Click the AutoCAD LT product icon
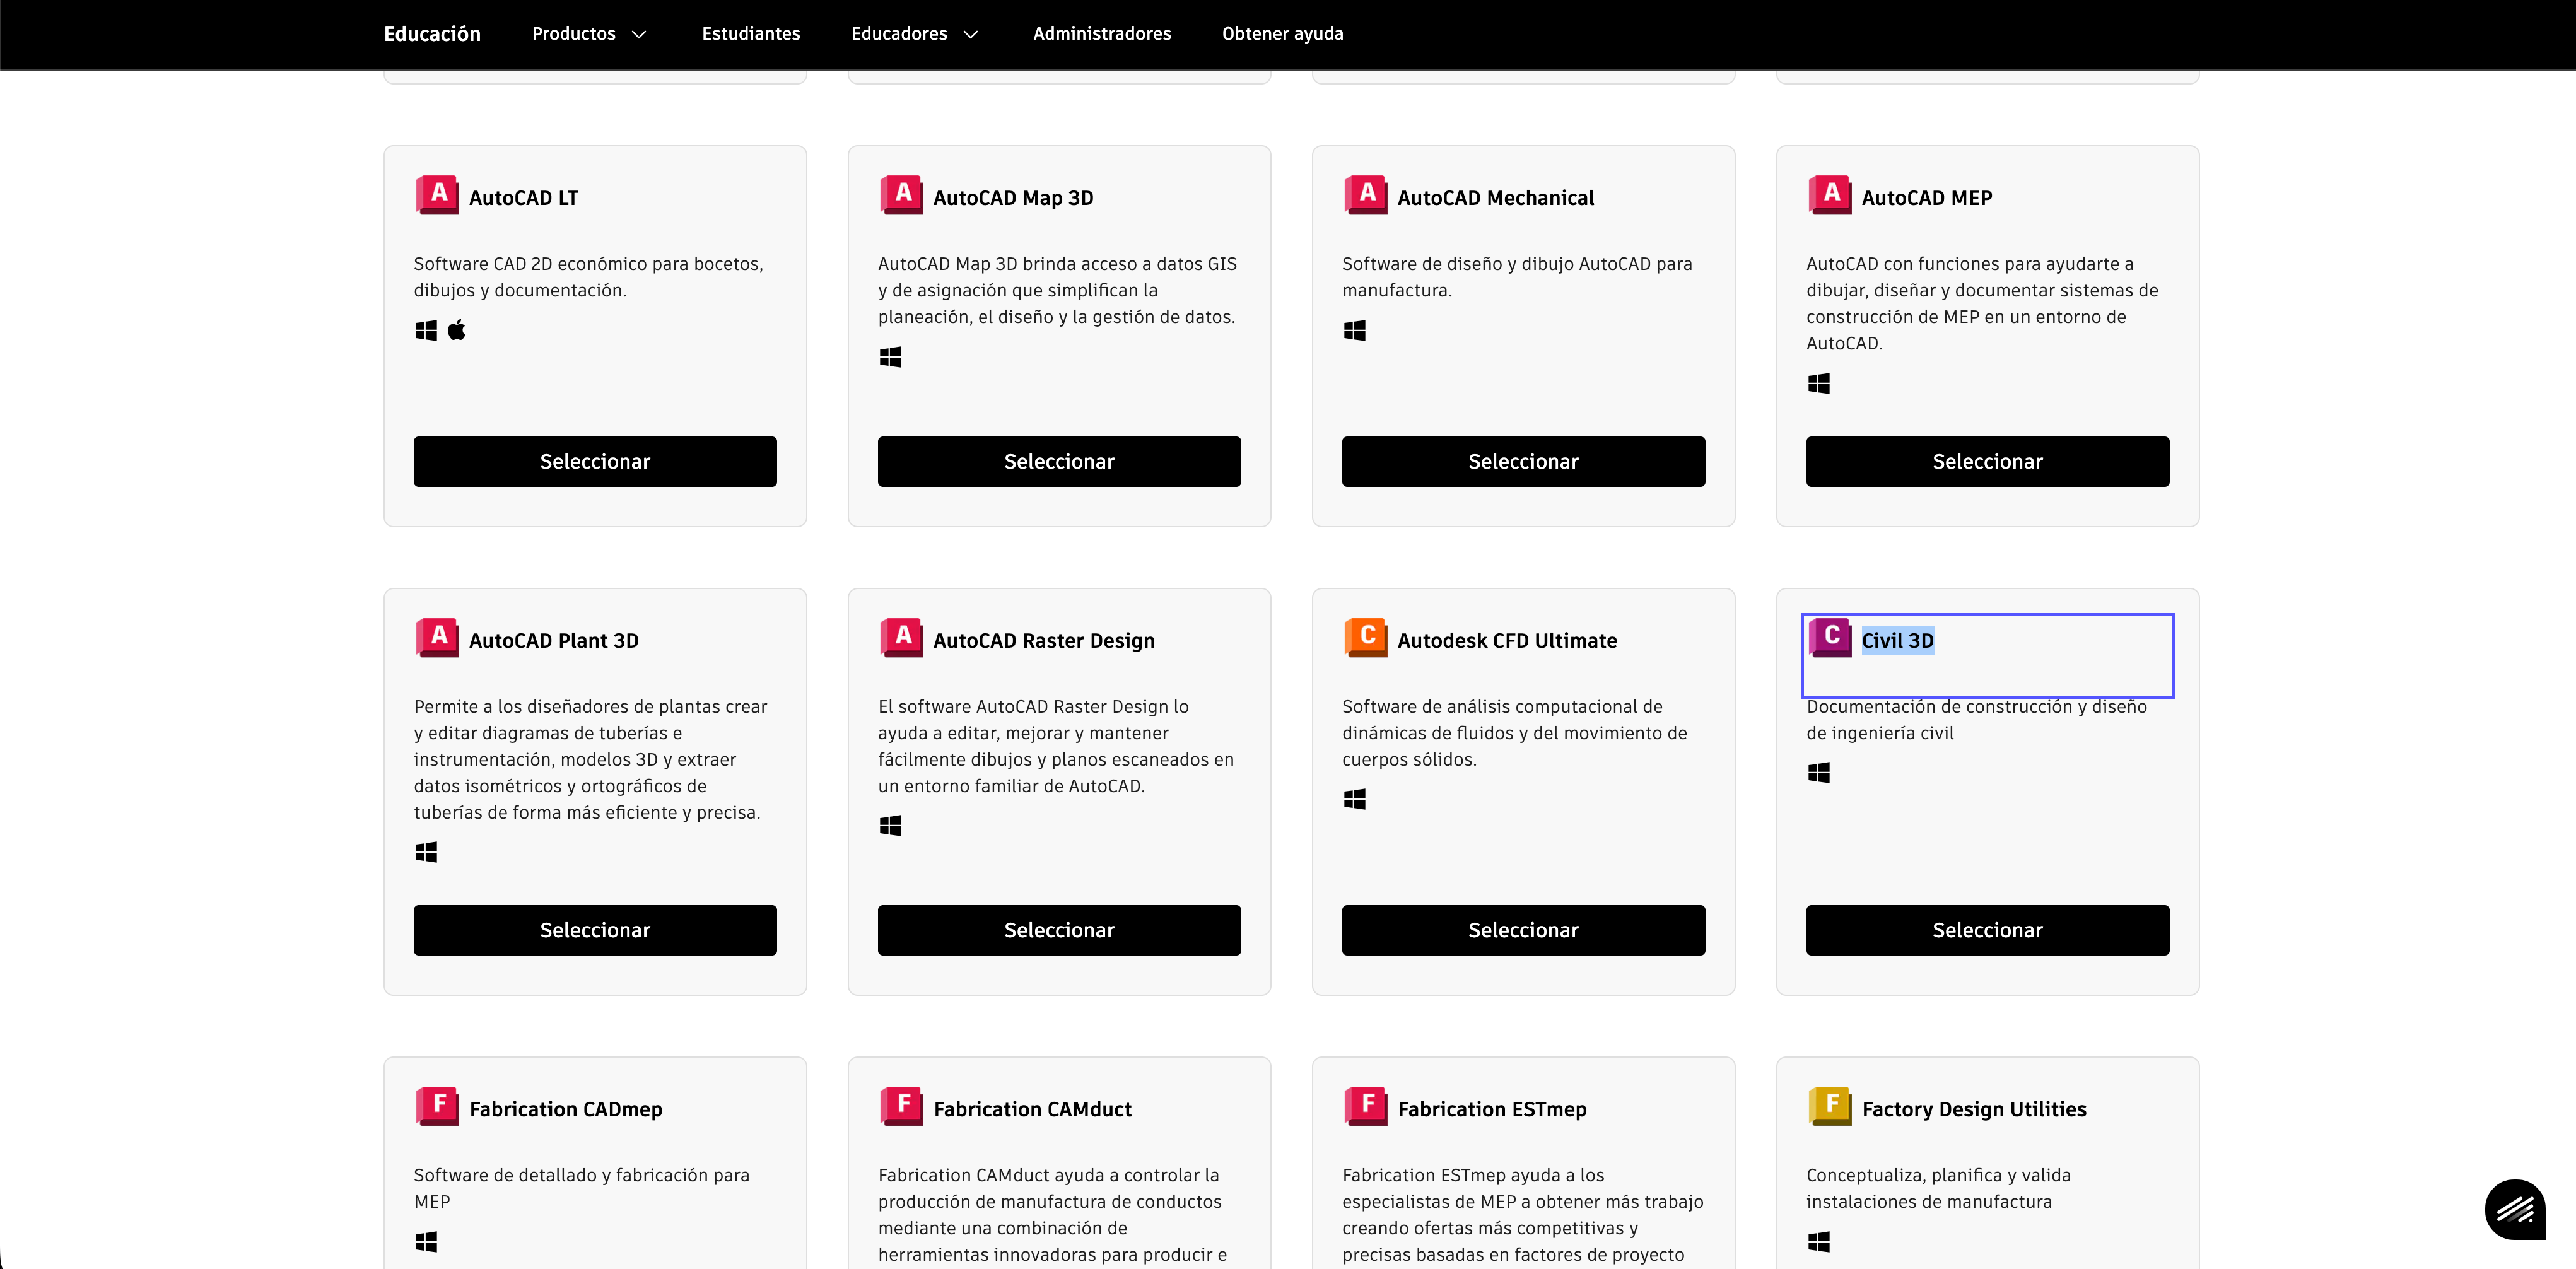2576x1269 pixels. [437, 194]
